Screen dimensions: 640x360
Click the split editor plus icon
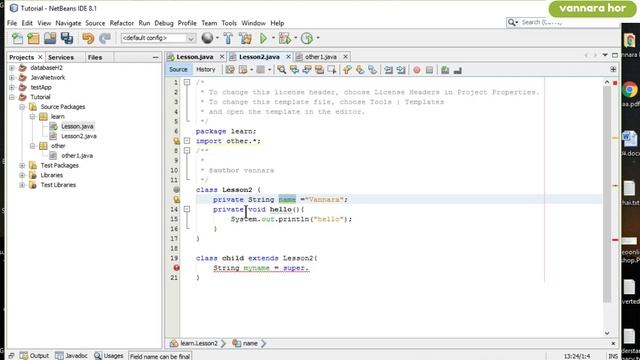[613, 69]
